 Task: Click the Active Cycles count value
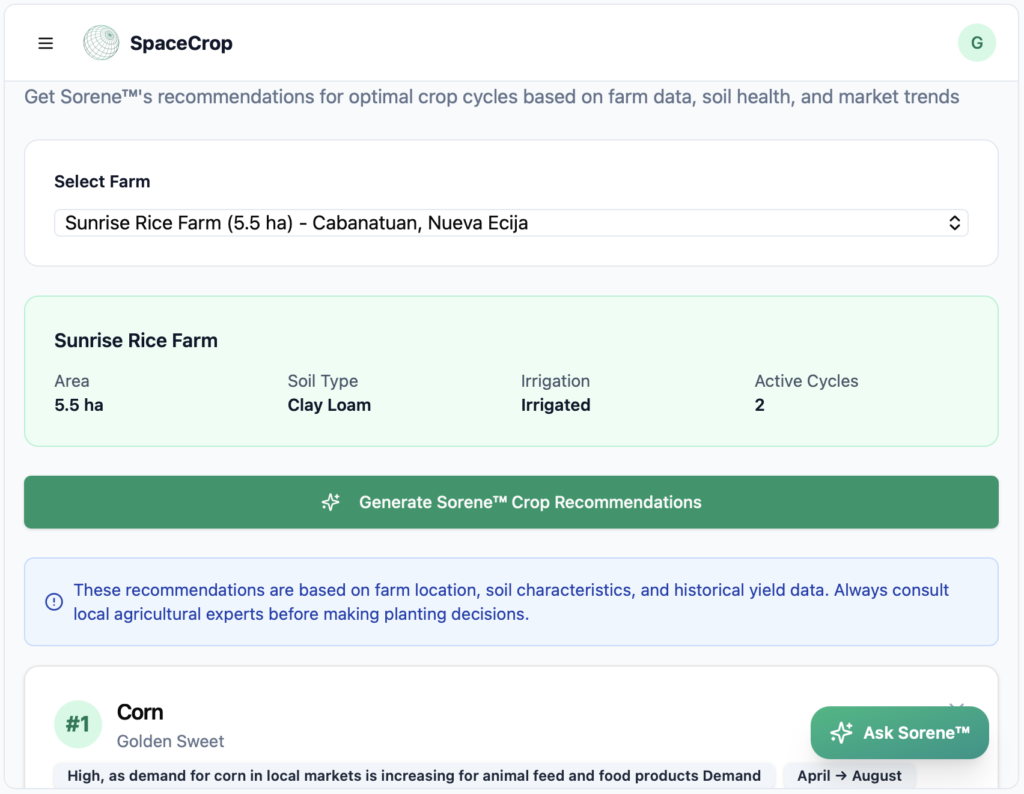click(760, 405)
